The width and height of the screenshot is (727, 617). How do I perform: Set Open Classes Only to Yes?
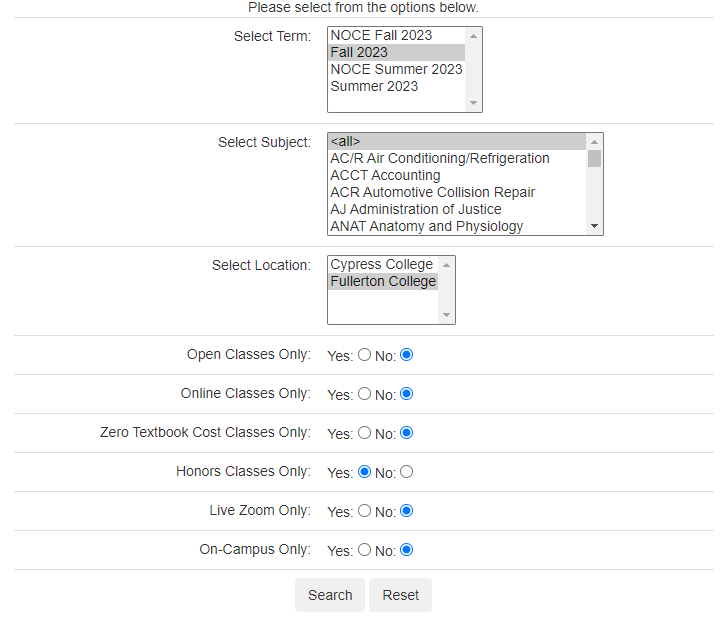[x=364, y=355]
